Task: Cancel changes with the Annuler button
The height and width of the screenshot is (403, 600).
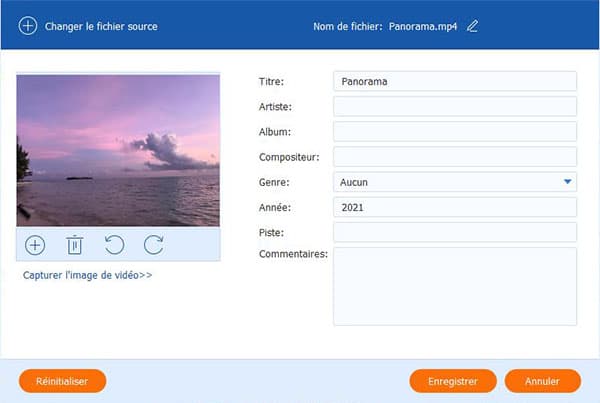Action: [x=543, y=381]
